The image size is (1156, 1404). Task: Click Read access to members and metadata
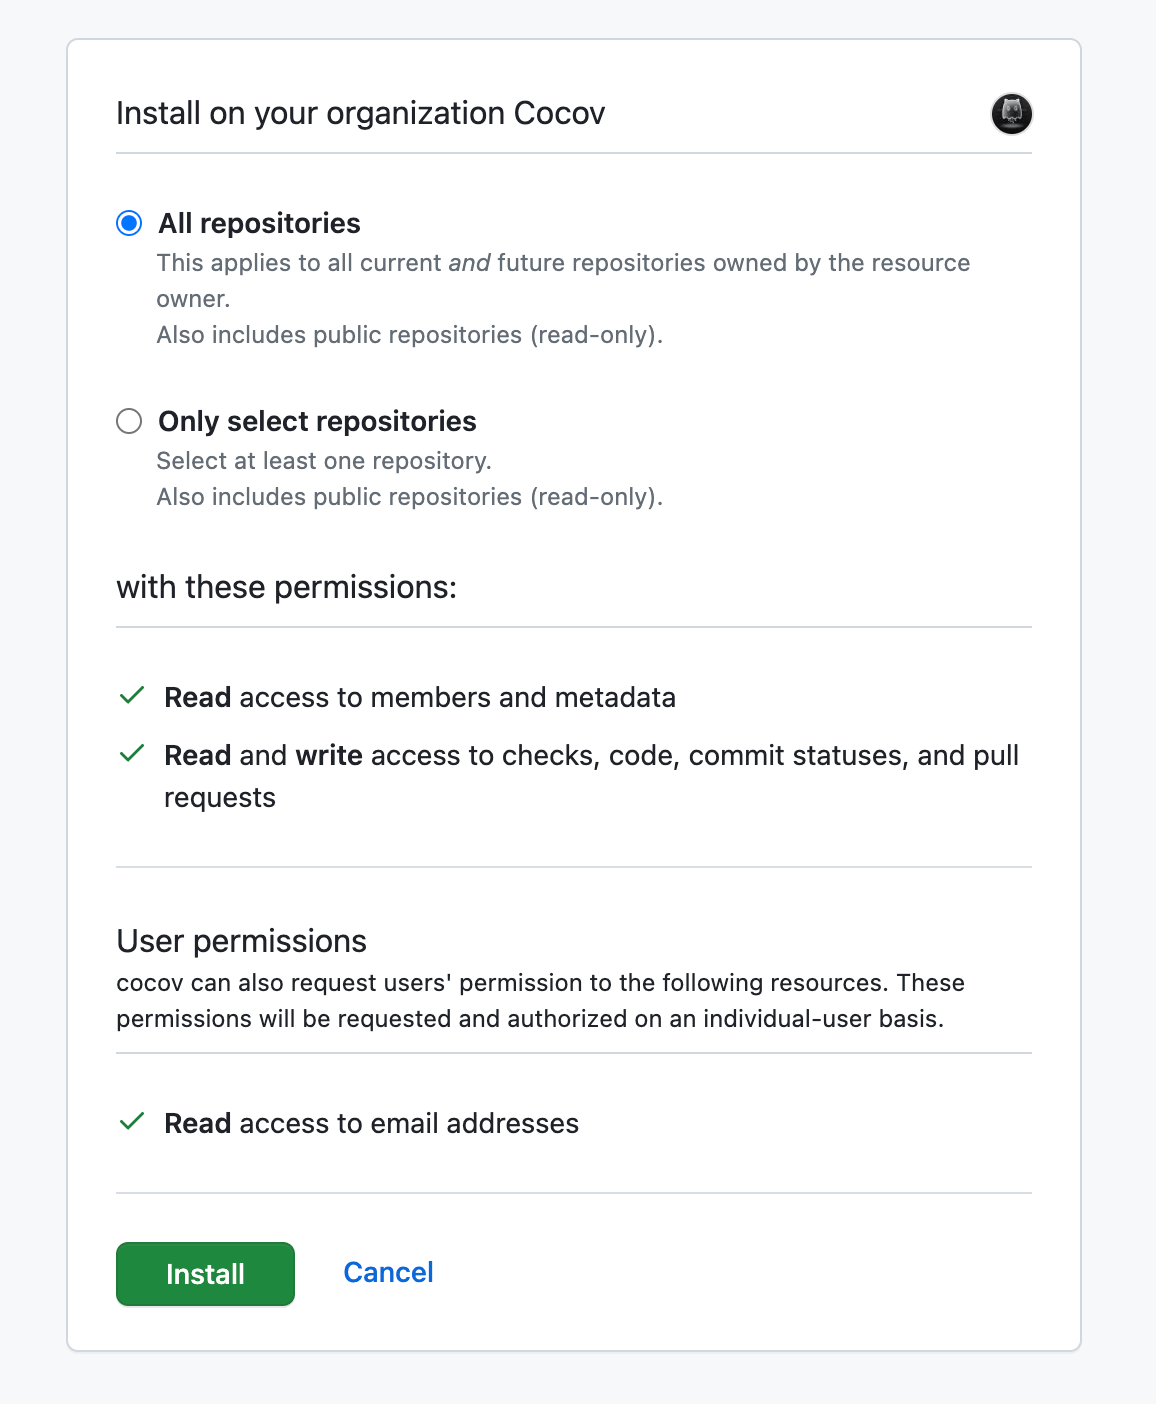tap(420, 697)
